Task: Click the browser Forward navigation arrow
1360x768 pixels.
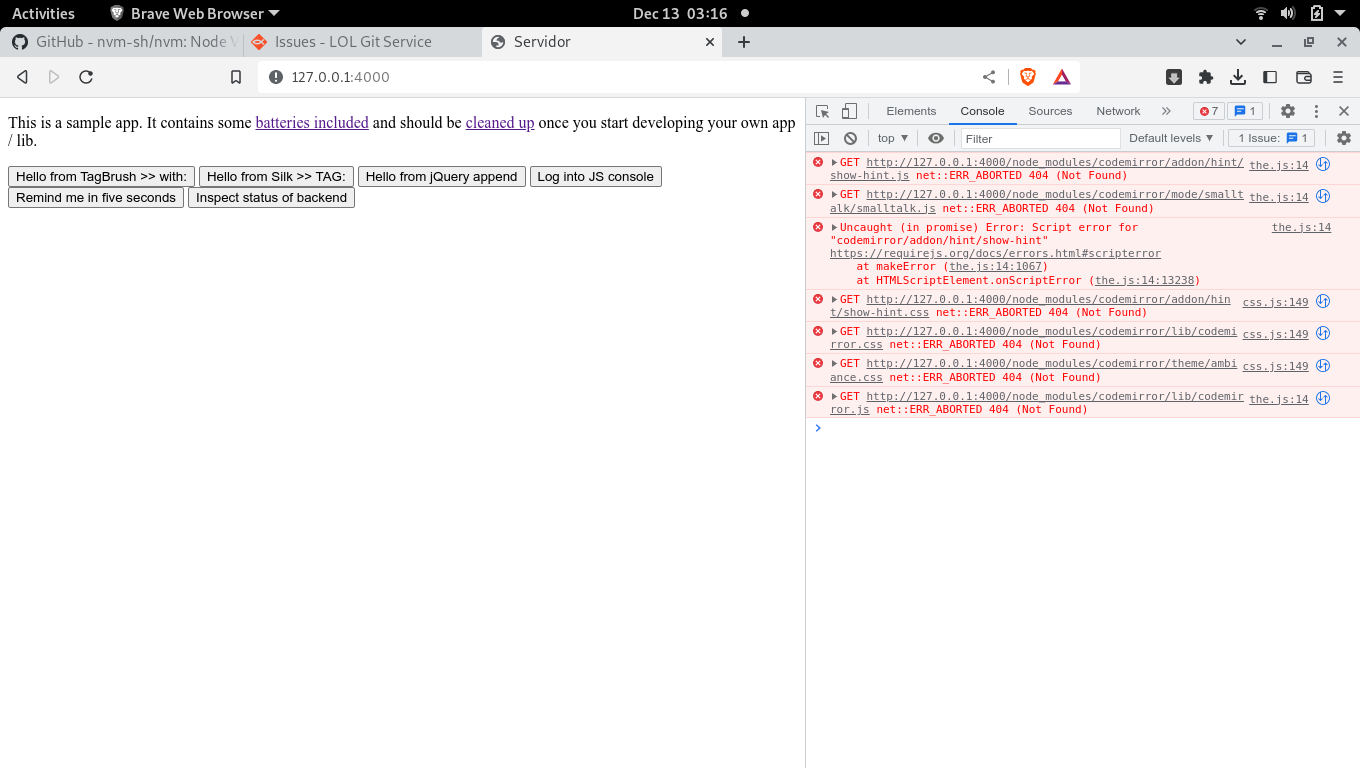Action: coord(54,77)
